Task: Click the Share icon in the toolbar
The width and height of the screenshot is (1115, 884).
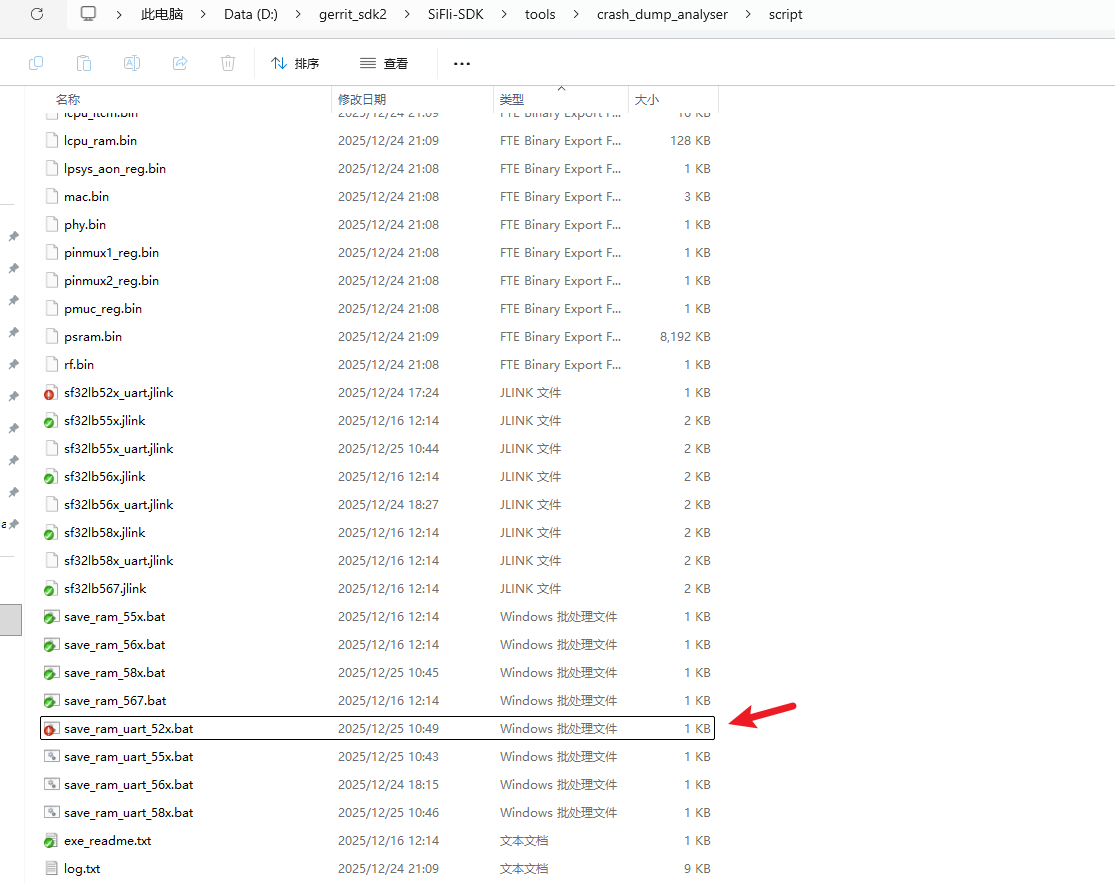Action: [x=180, y=63]
